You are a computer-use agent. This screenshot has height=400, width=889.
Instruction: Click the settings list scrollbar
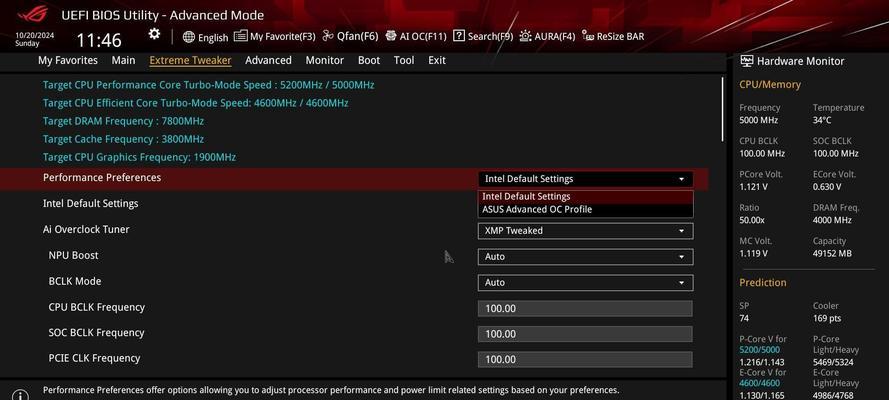[722, 109]
